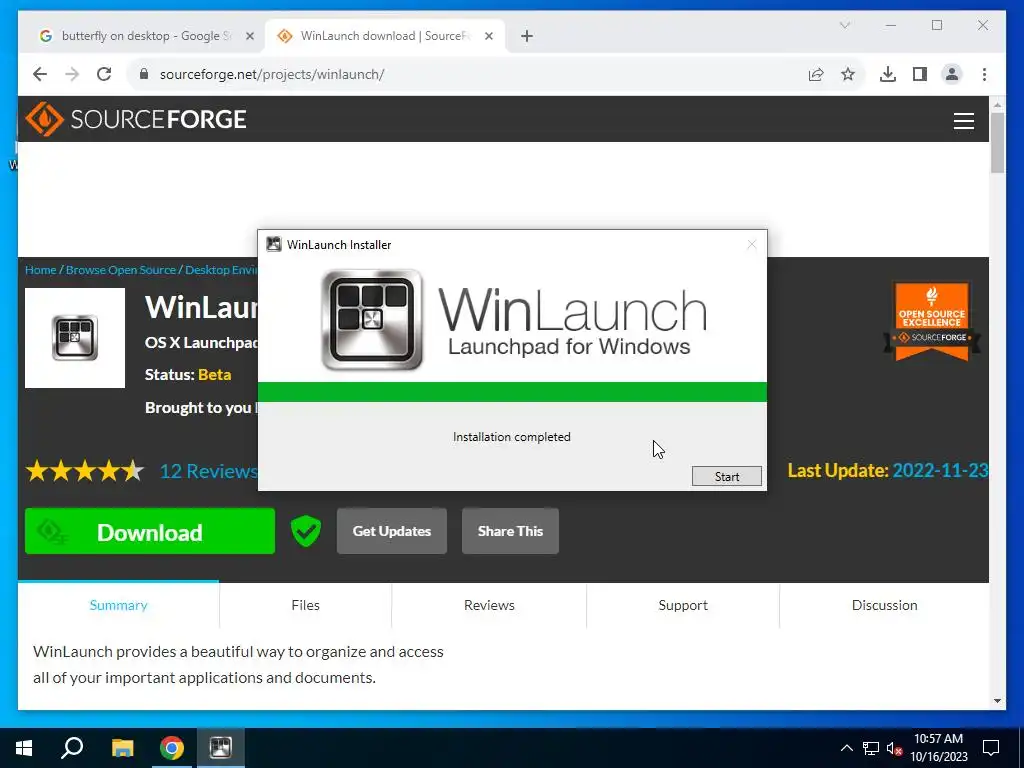Image resolution: width=1024 pixels, height=768 pixels.
Task: Click the site lock icon
Action: (x=144, y=74)
